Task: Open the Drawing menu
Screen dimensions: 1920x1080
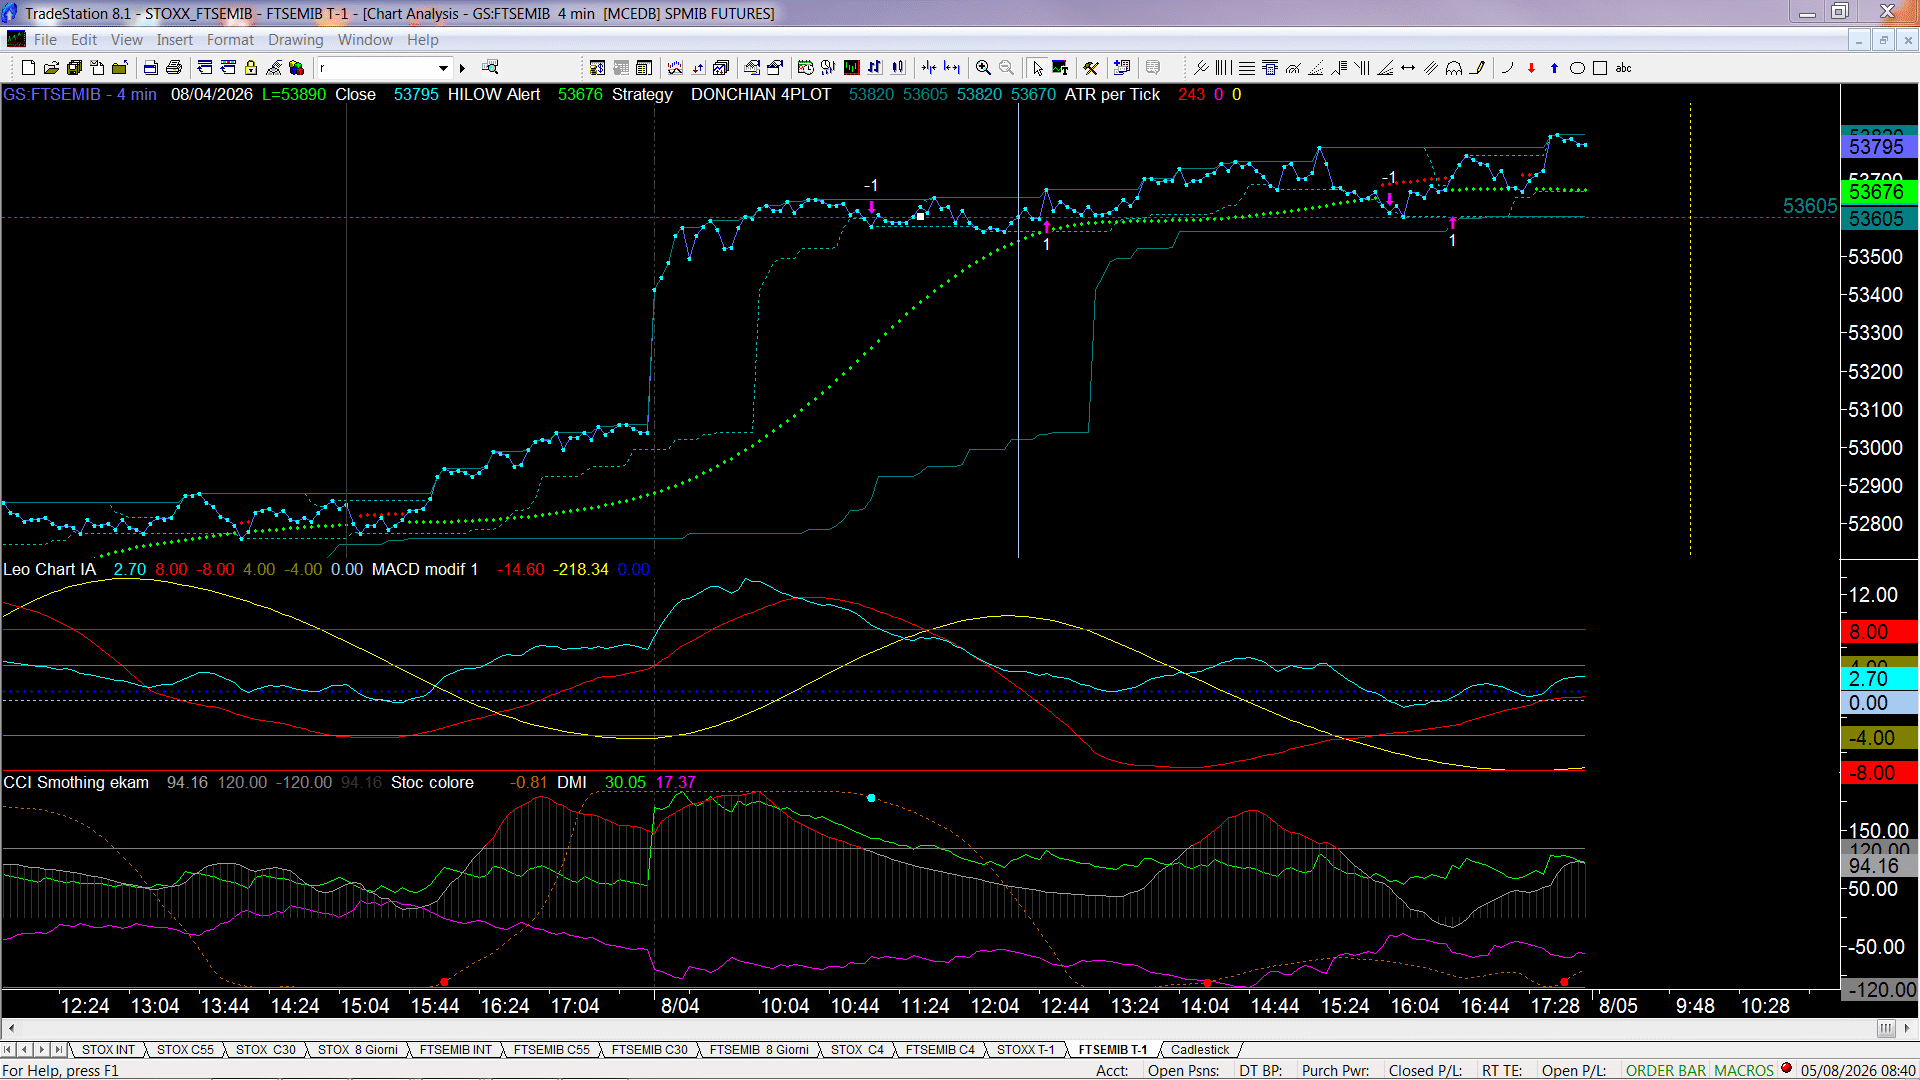Action: click(295, 40)
